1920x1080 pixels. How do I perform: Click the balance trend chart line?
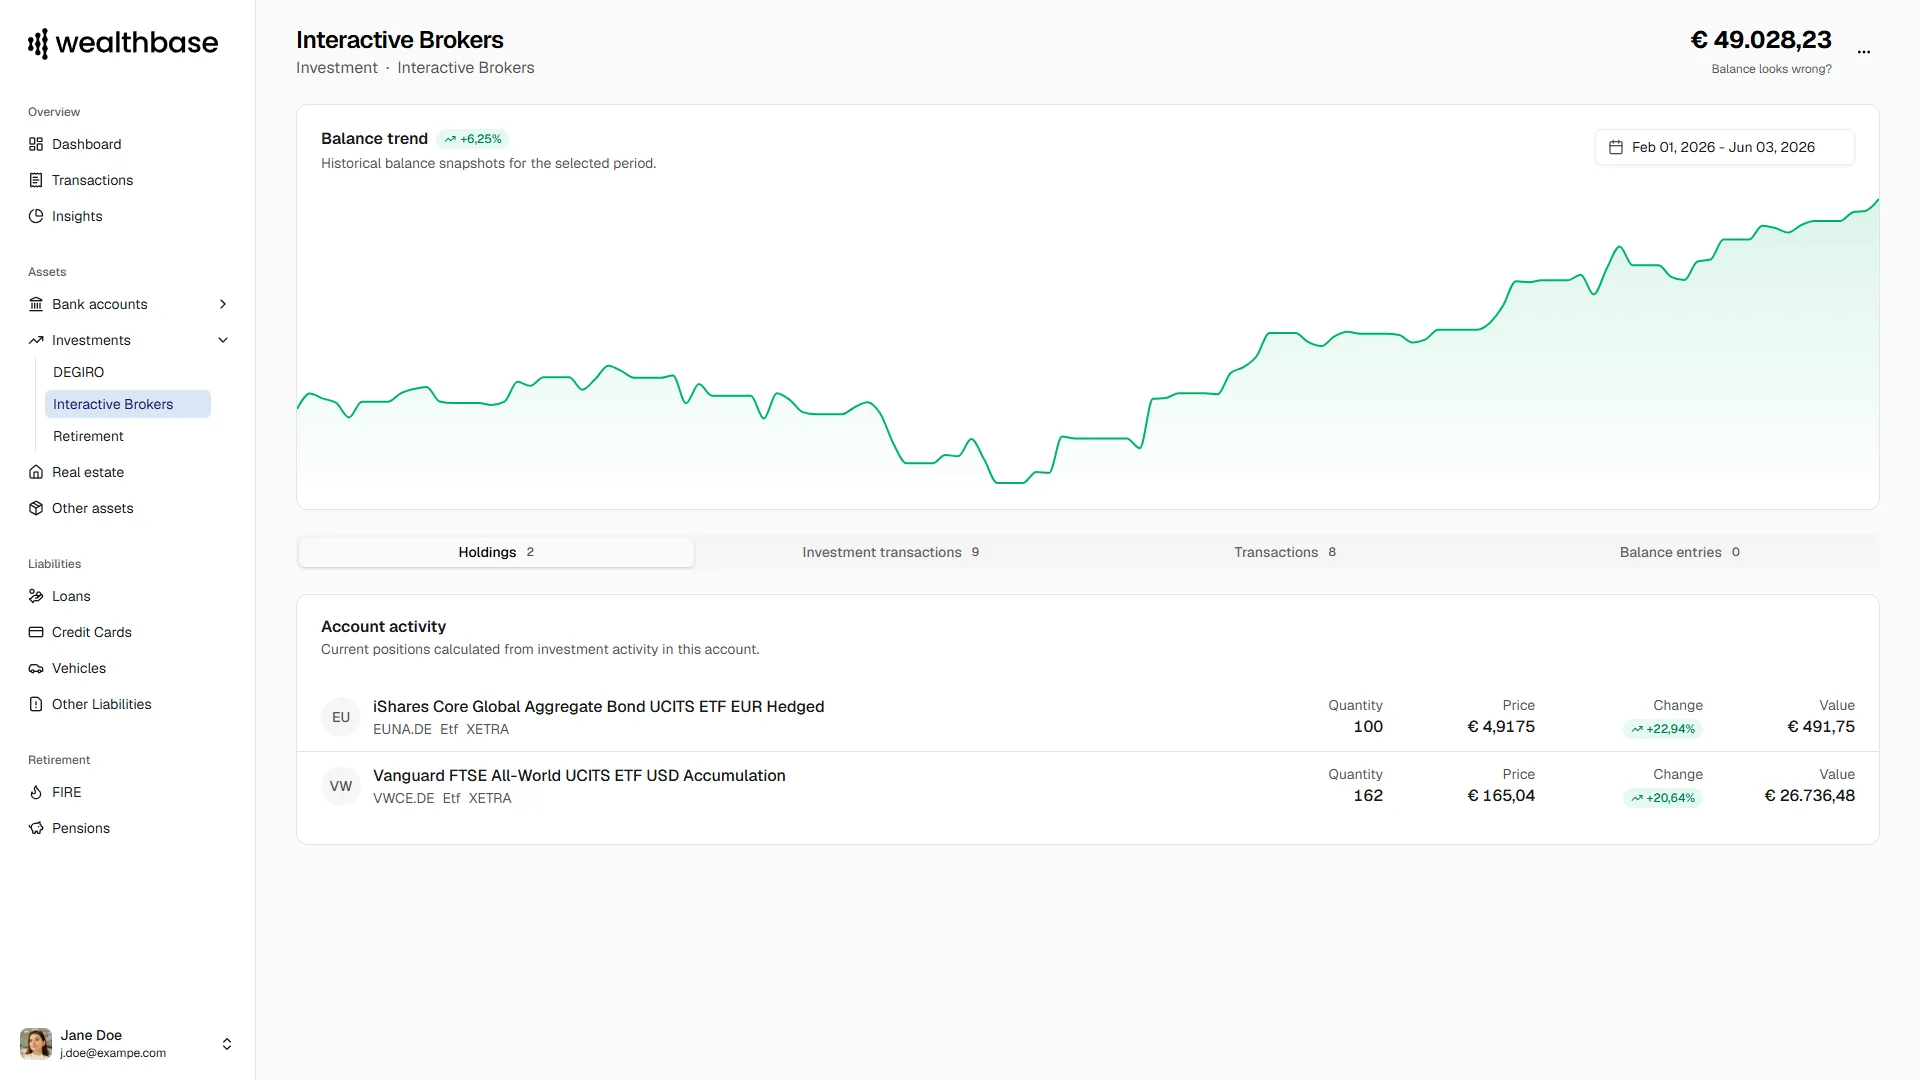(1088, 340)
